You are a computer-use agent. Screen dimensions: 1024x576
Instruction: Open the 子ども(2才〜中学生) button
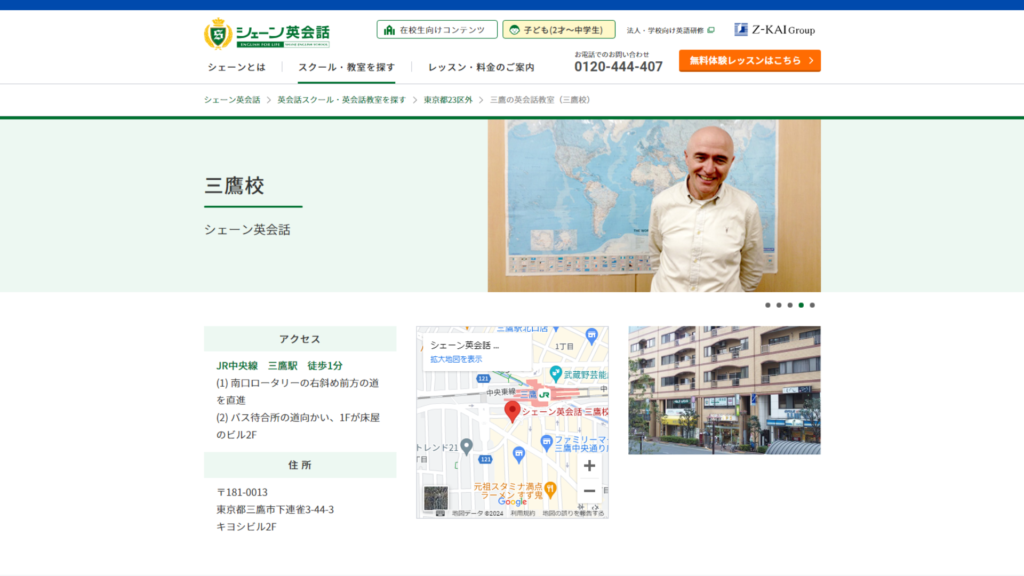click(x=558, y=29)
